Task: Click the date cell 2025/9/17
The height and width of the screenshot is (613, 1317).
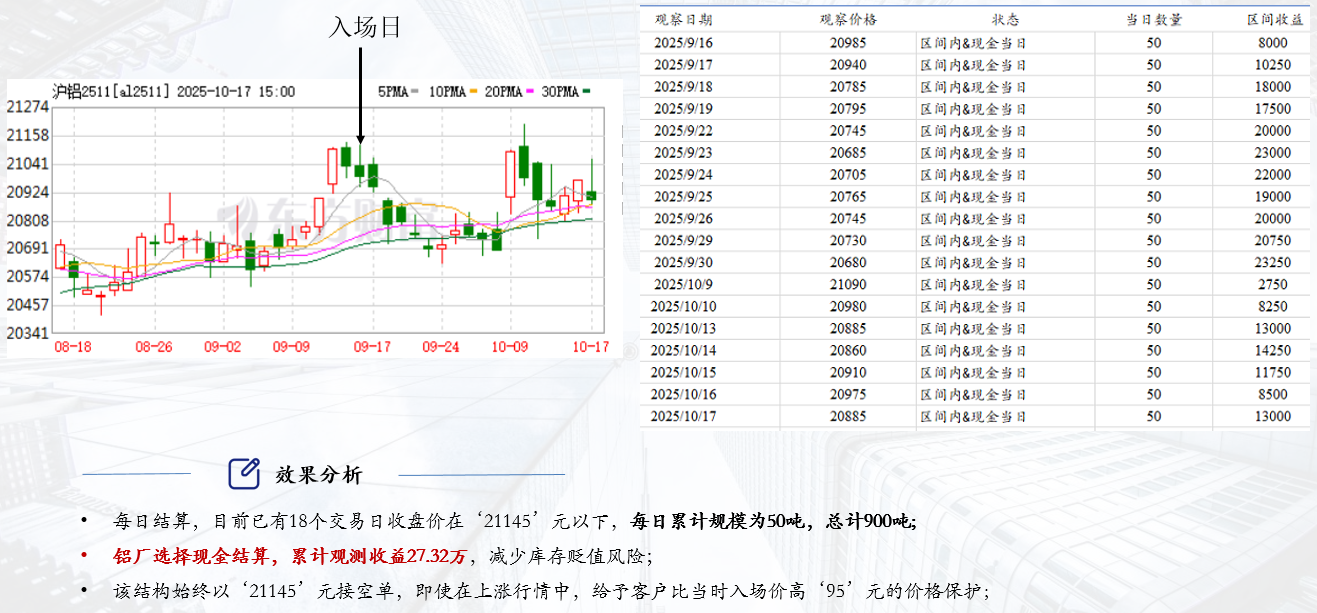Action: tap(684, 65)
